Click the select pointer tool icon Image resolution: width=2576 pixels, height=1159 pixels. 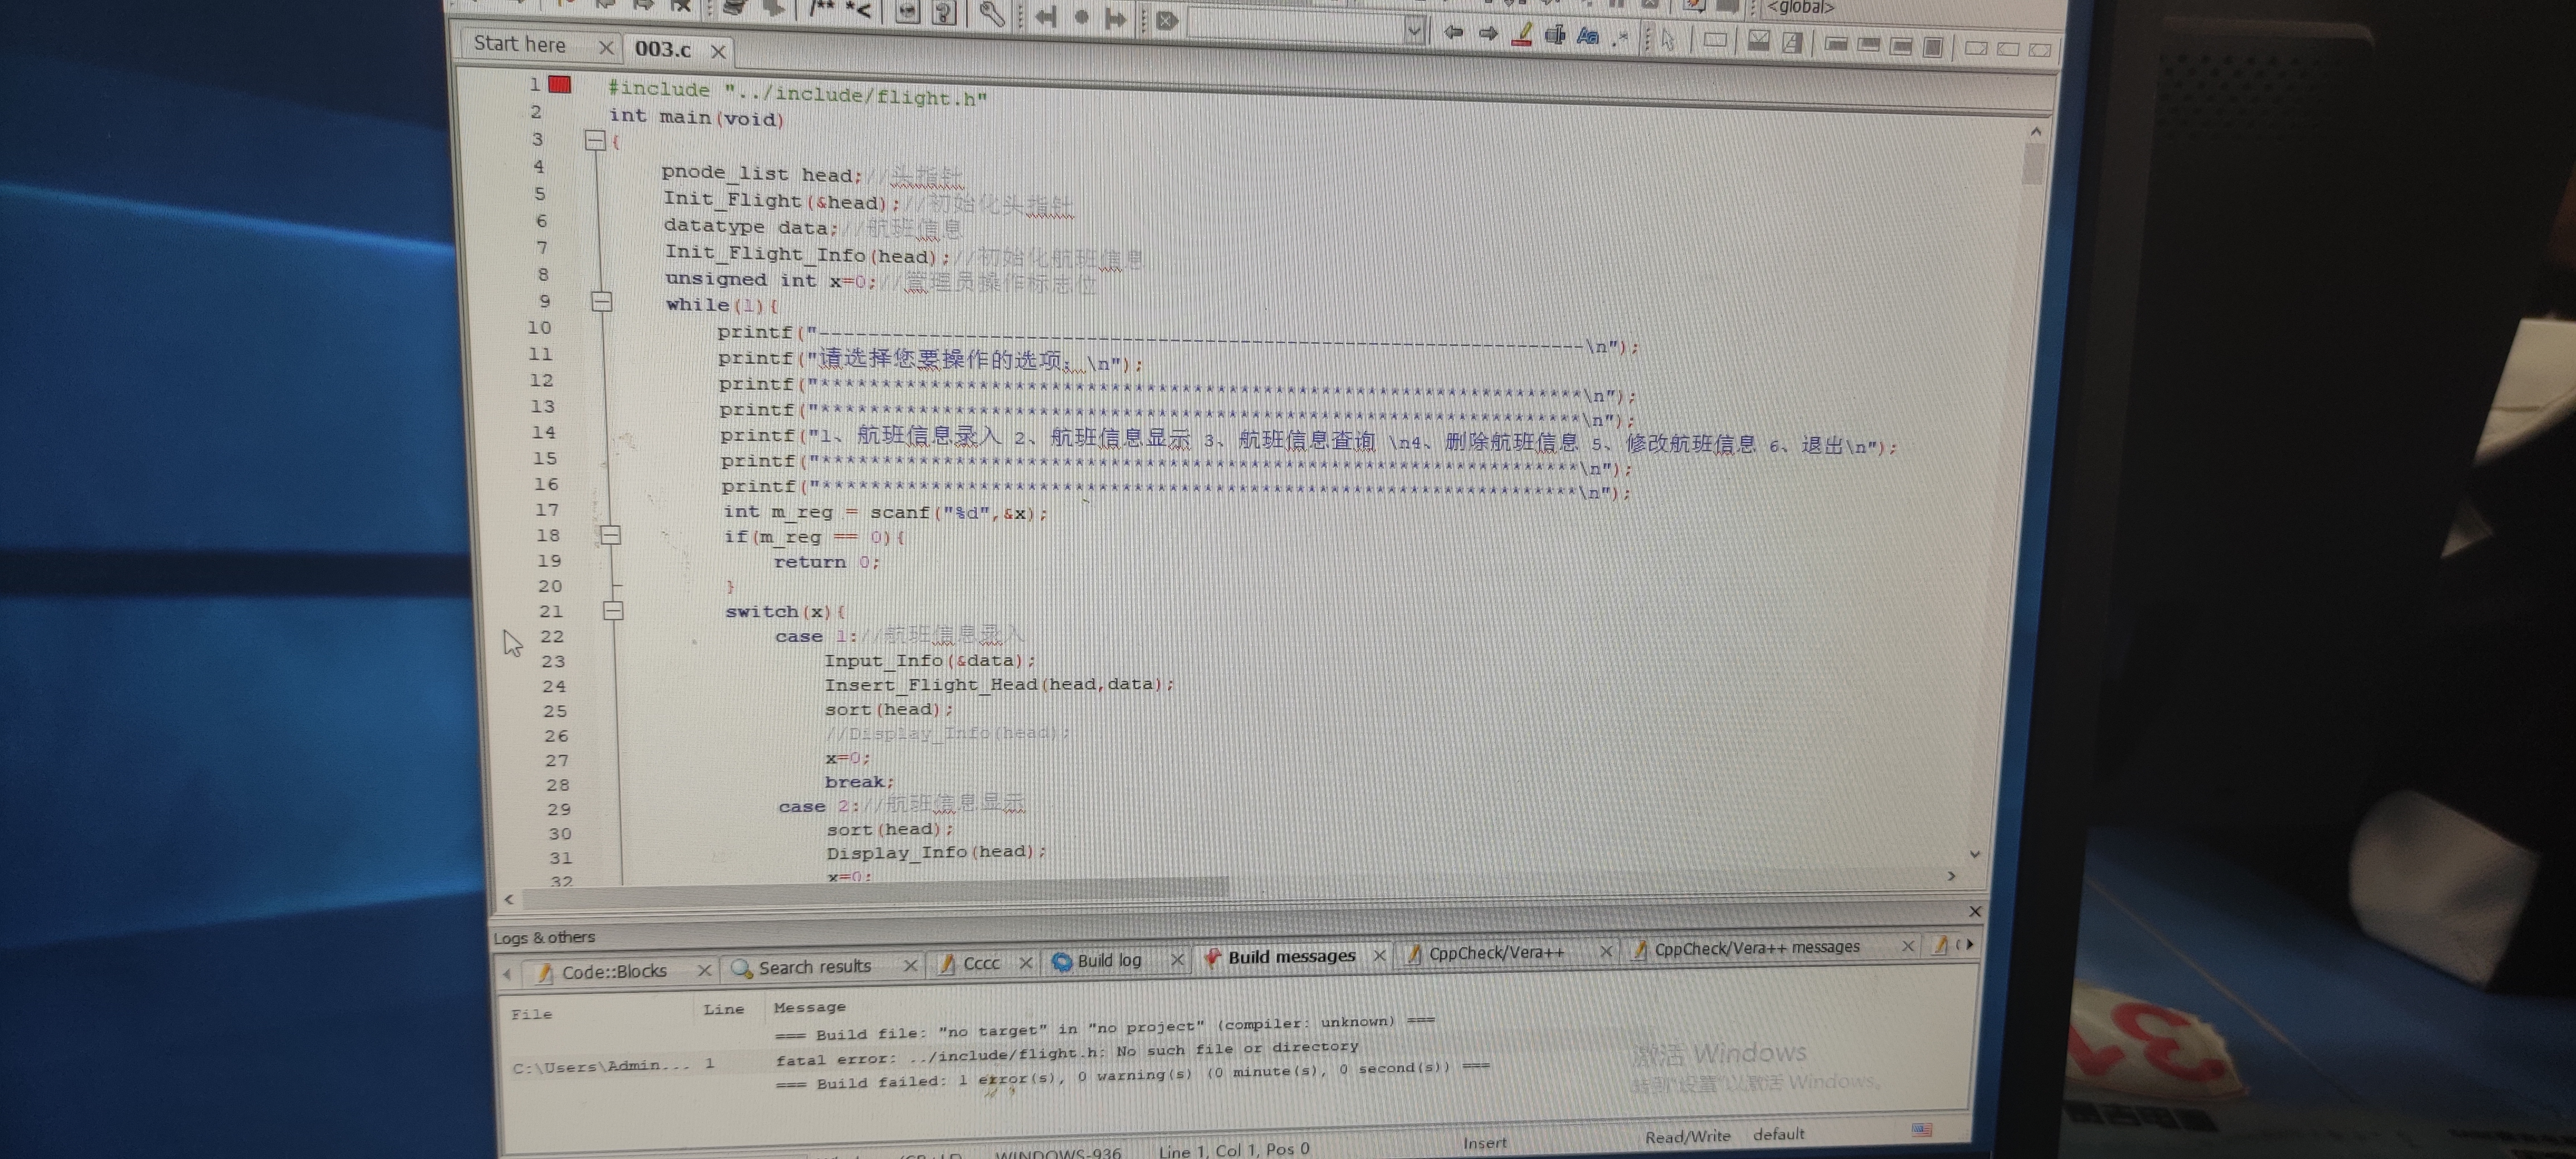(1667, 40)
